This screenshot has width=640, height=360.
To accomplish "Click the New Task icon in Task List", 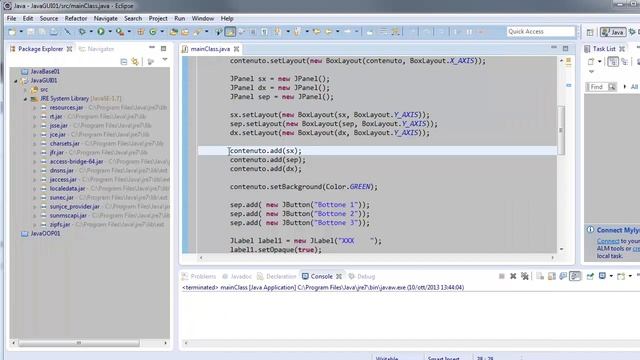I will coord(591,62).
